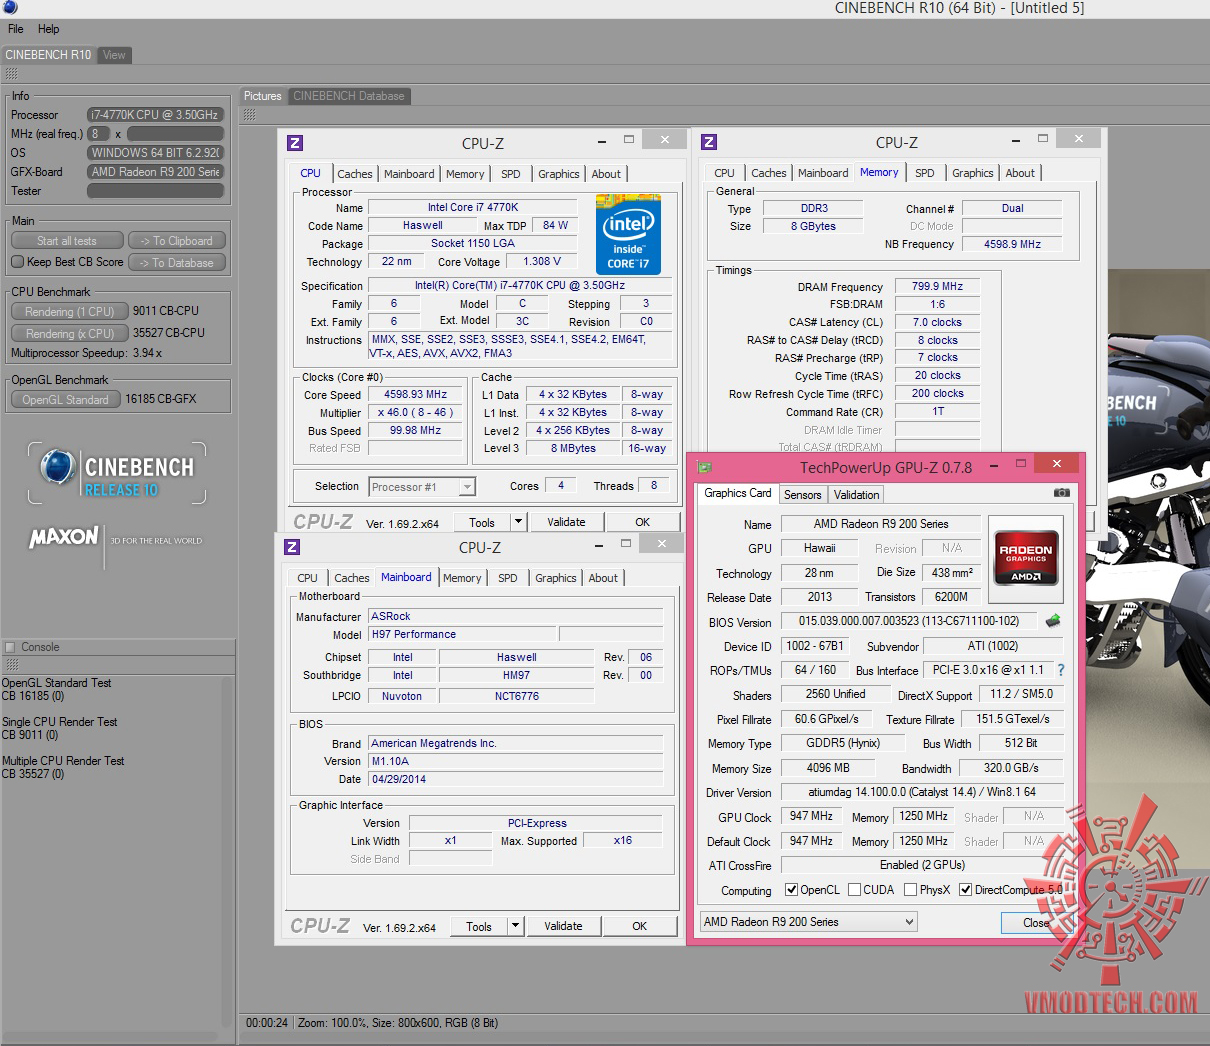Open About tab in the CPU-Z Memory window

click(1020, 173)
